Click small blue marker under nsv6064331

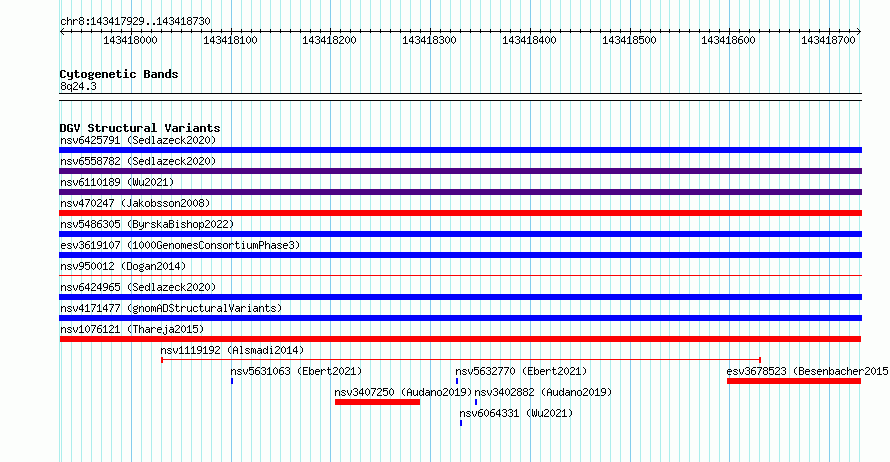pyautogui.click(x=461, y=423)
